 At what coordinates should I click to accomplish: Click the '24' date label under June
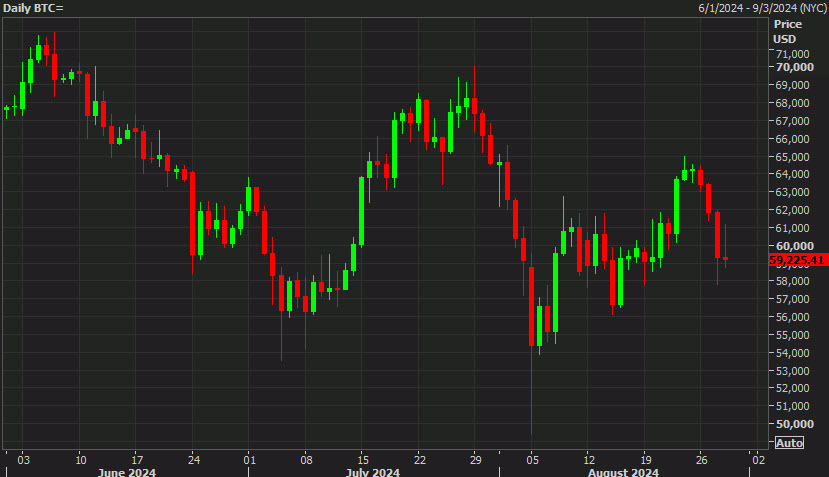pos(194,460)
